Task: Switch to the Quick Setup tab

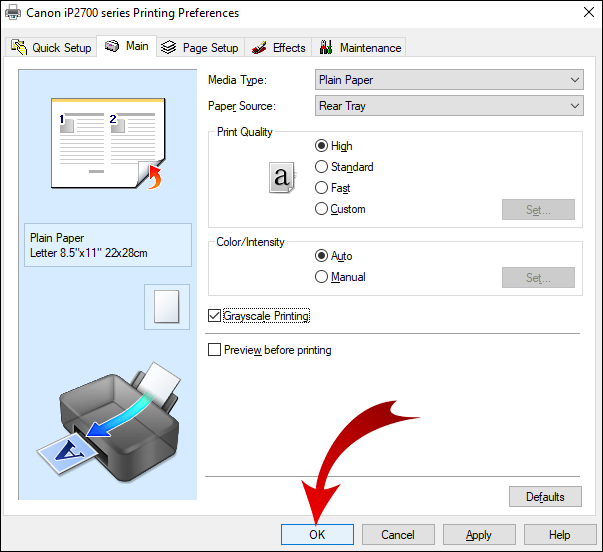Action: [50, 47]
